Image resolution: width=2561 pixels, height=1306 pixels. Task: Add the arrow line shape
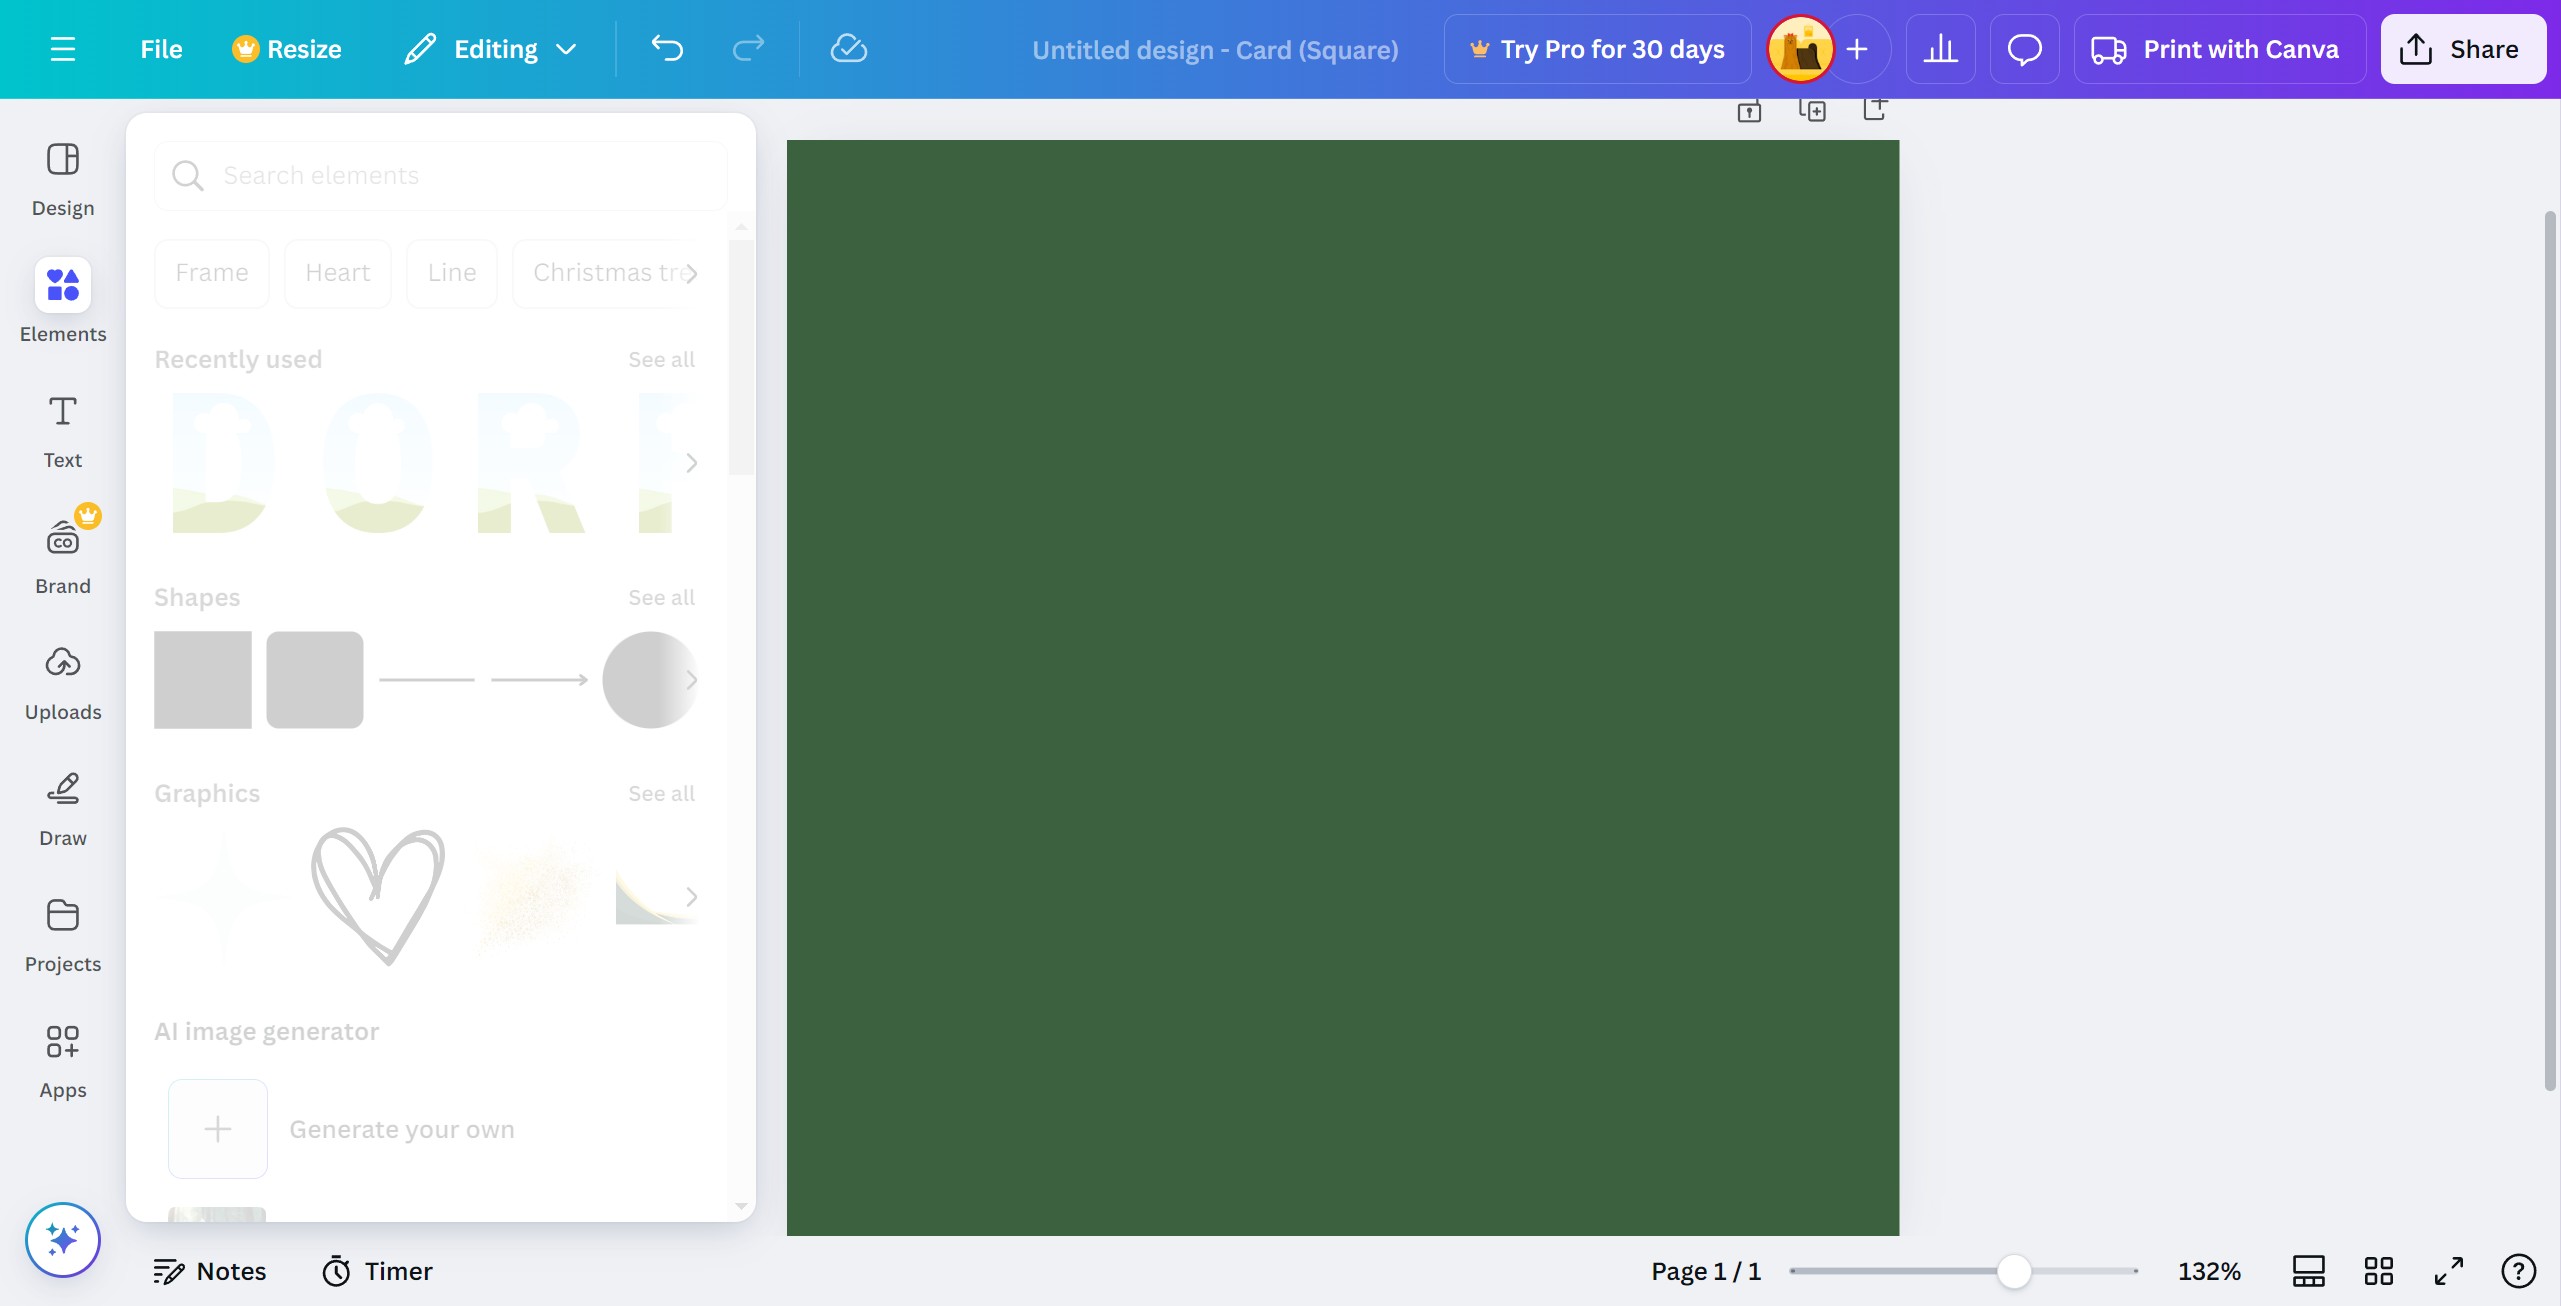click(x=539, y=680)
